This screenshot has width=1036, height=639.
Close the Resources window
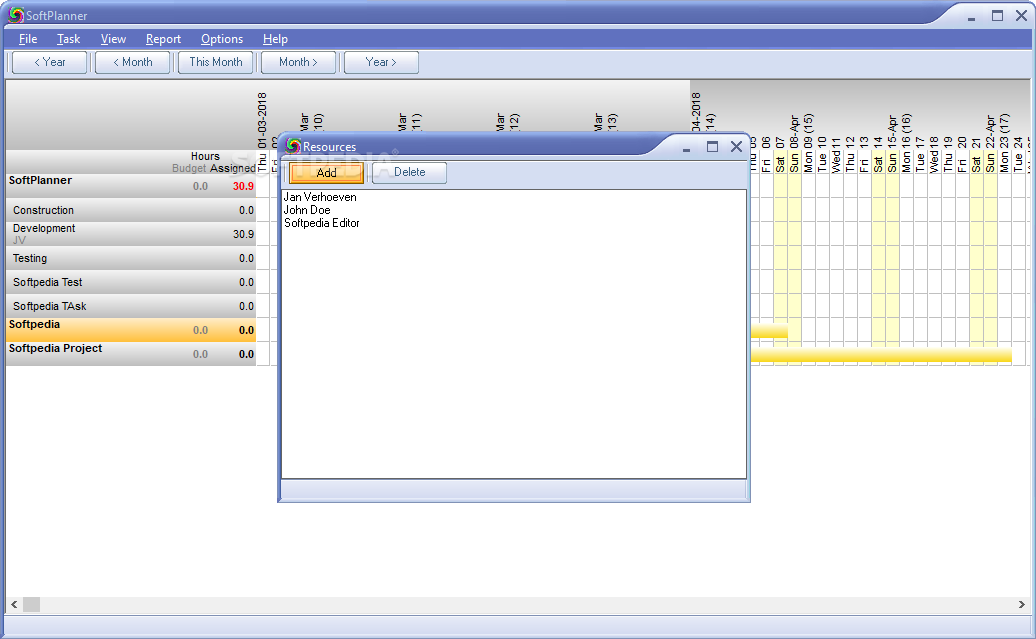737,147
